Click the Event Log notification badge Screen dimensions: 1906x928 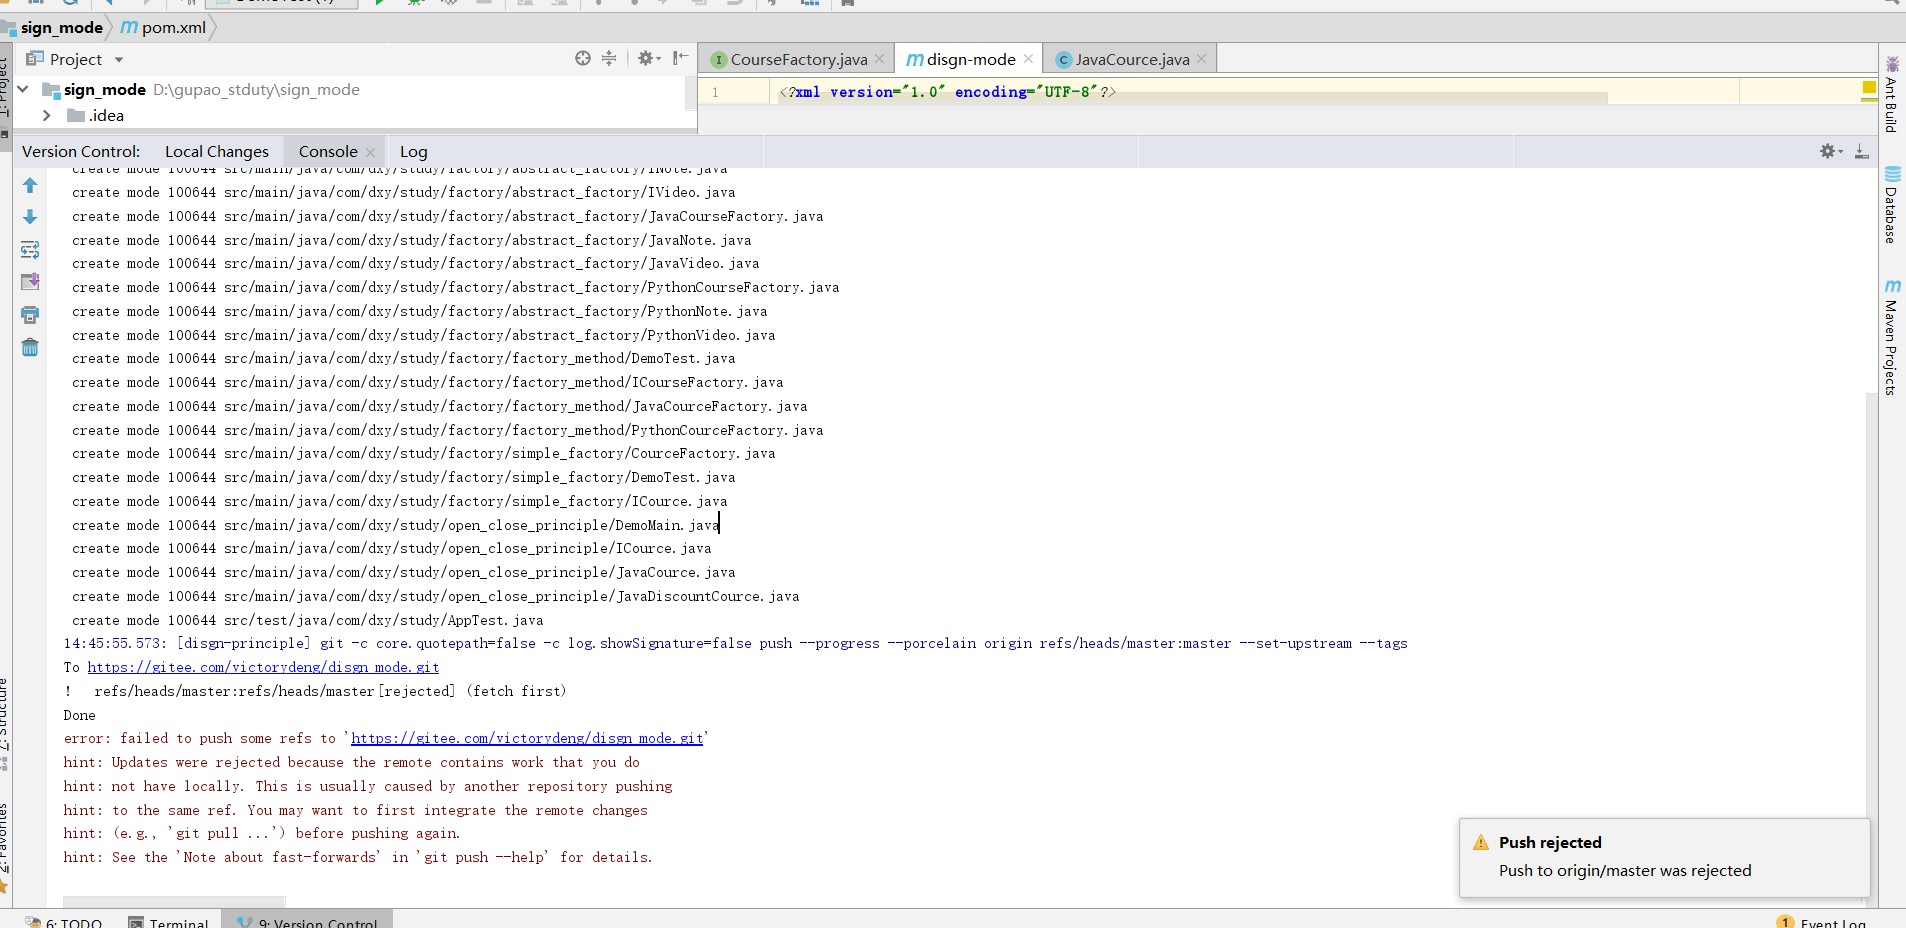(1785, 922)
